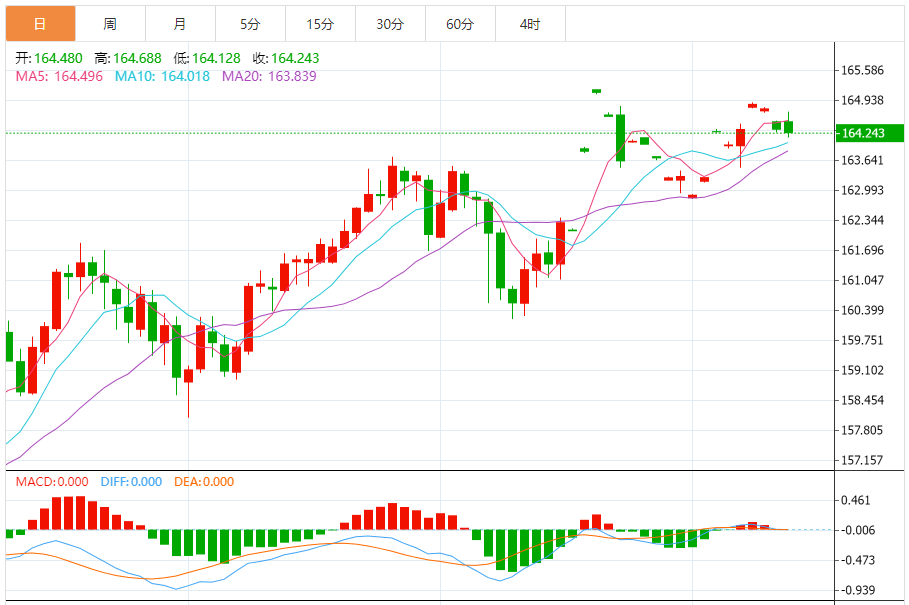909x605 pixels.
Task: Switch to the 周 weekly tab
Action: click(x=111, y=24)
